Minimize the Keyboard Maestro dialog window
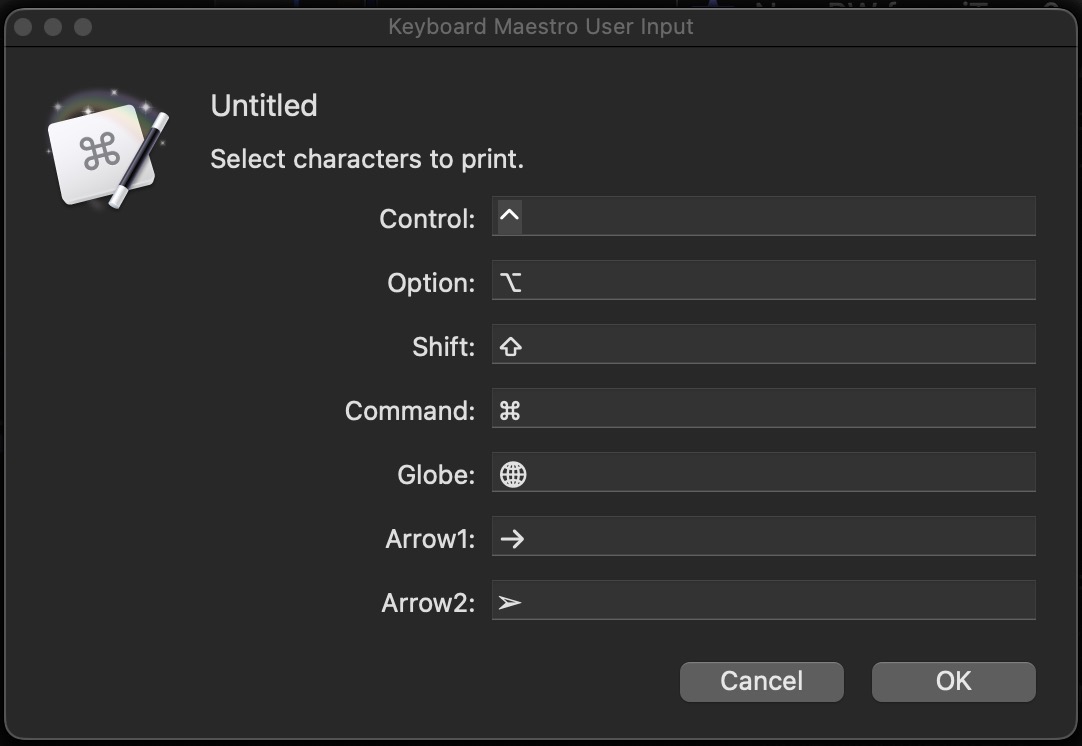 coord(53,27)
